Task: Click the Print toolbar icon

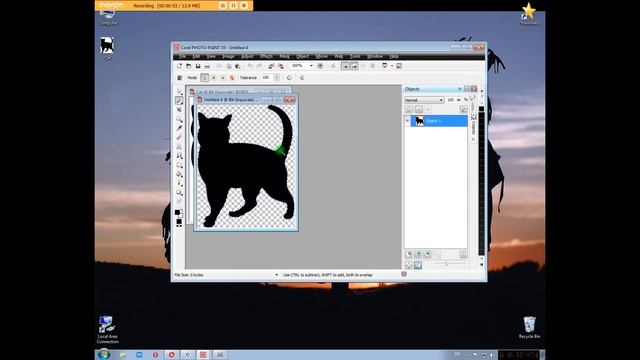Action: tap(207, 66)
